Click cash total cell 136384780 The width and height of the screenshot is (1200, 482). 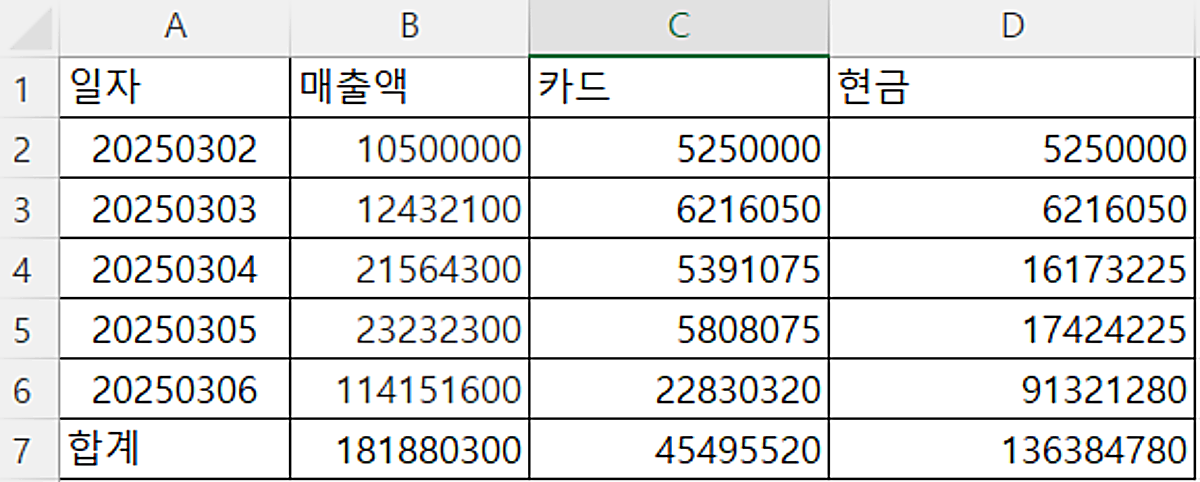pyautogui.click(x=1013, y=448)
